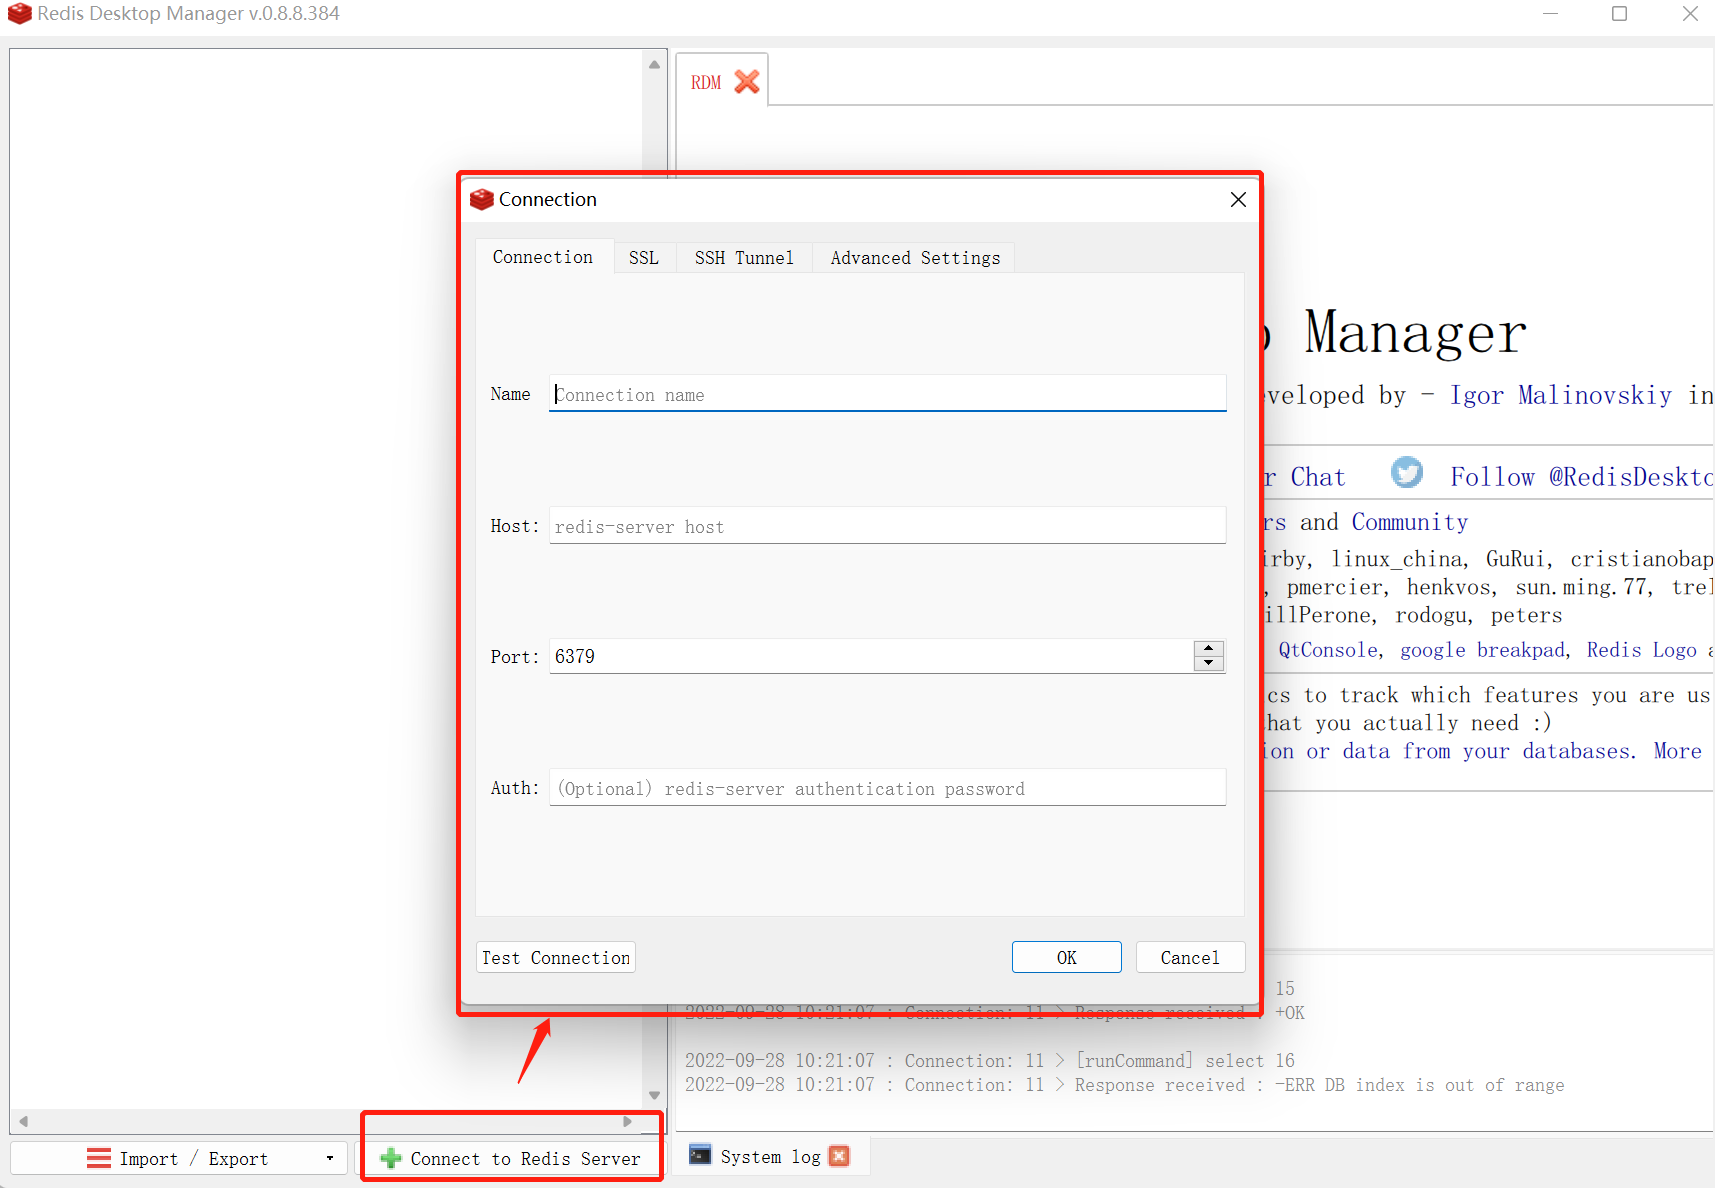Click the Import / Export button
Image resolution: width=1715 pixels, height=1188 pixels.
pos(179,1158)
